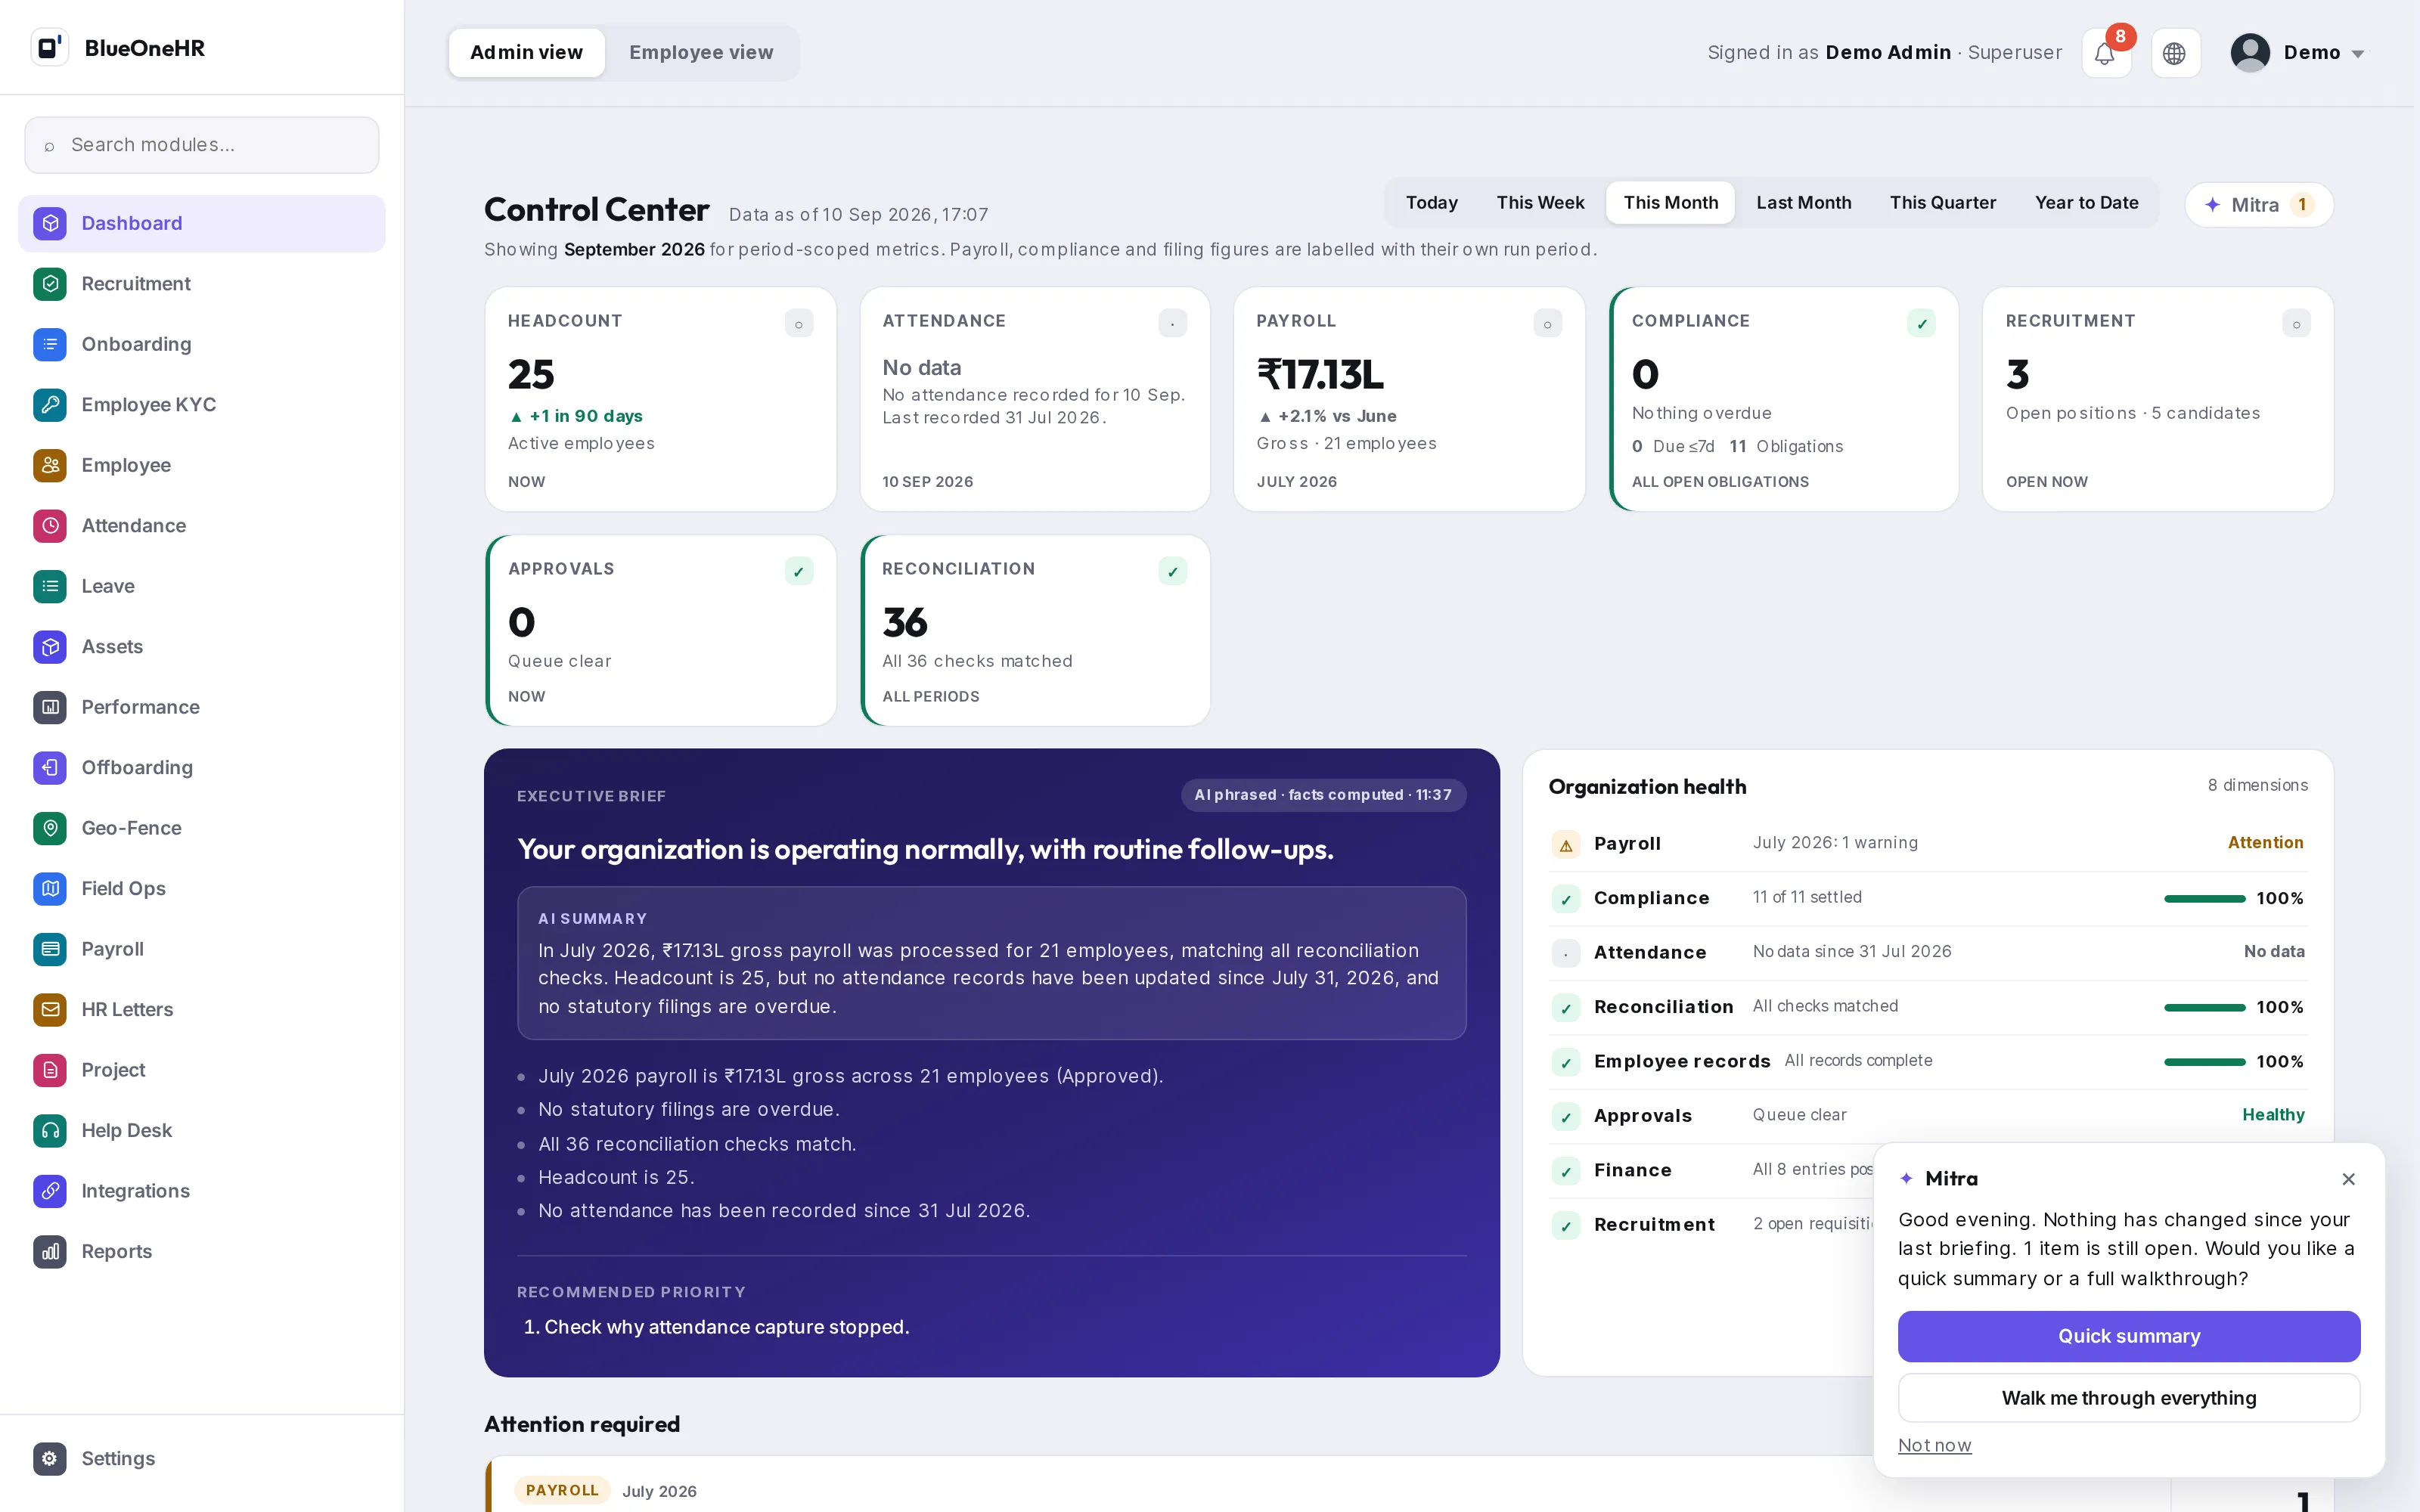Click the Compliance card checkmark status

(x=1921, y=323)
